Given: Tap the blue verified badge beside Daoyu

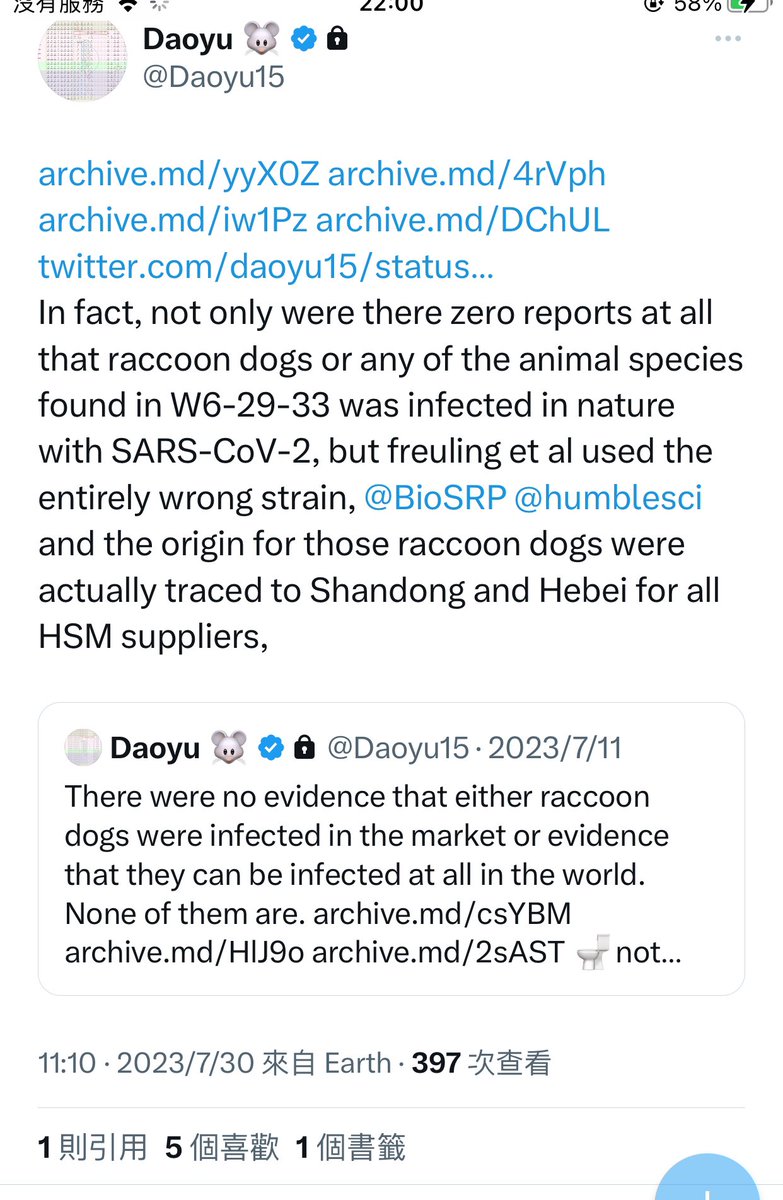Looking at the screenshot, I should pyautogui.click(x=304, y=39).
